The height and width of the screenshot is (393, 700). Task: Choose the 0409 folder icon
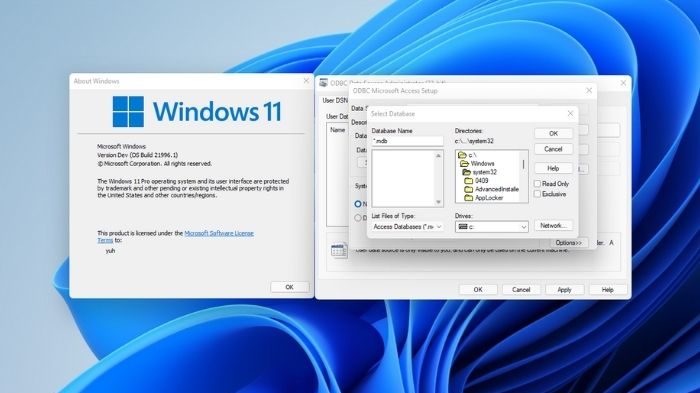pyautogui.click(x=468, y=180)
